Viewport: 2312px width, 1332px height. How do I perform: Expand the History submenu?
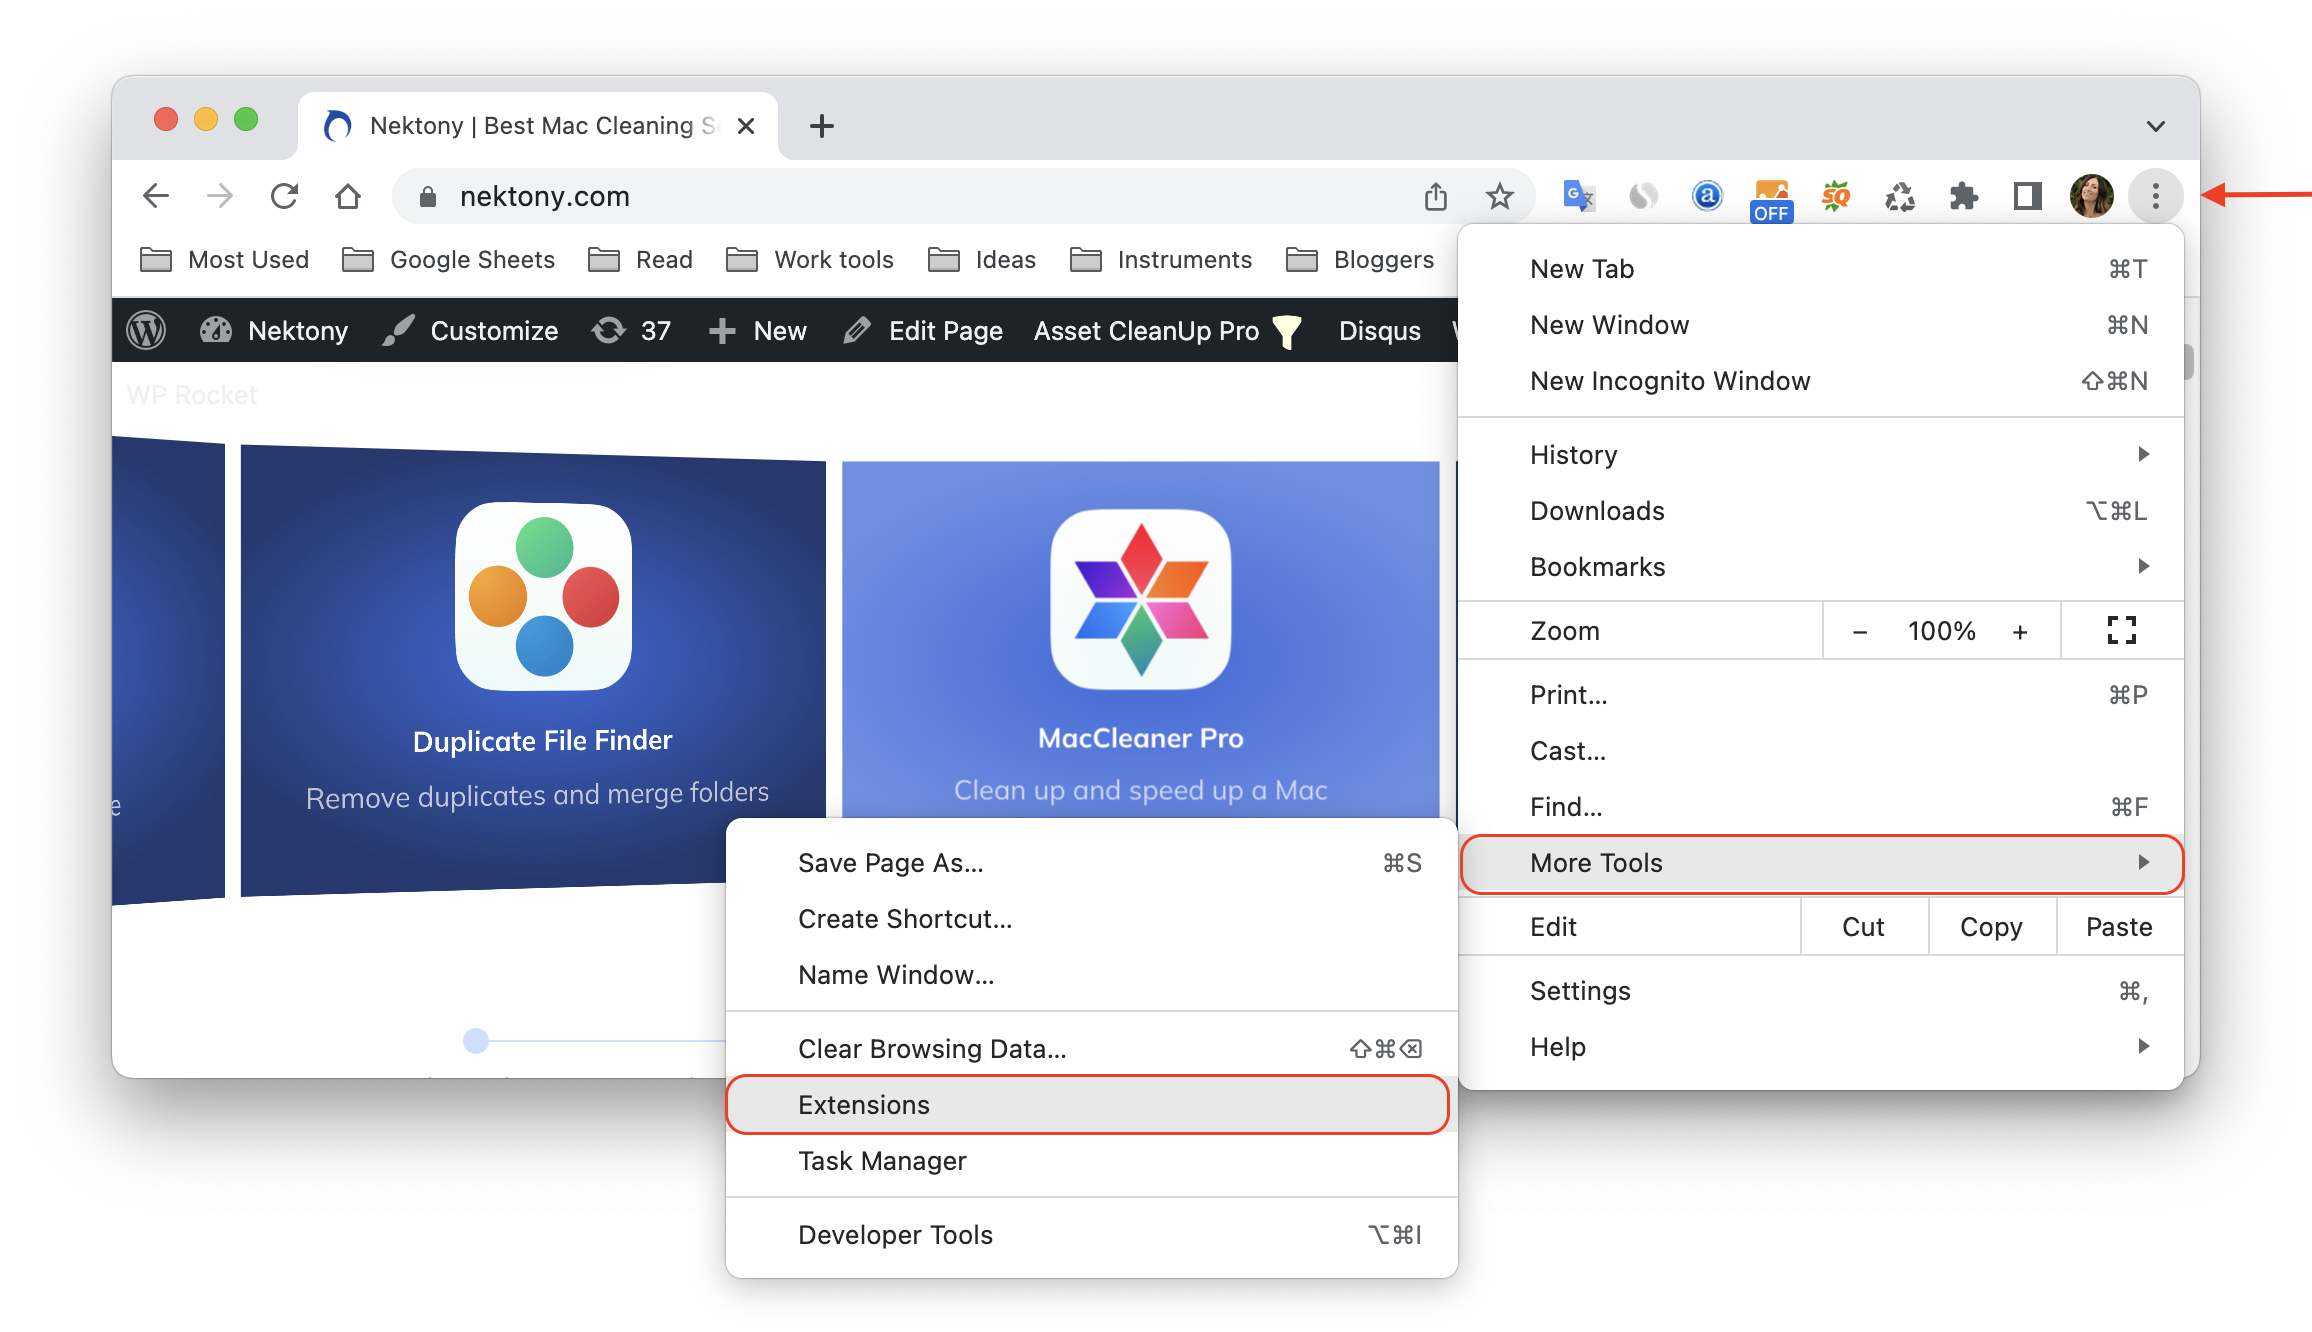tap(1821, 455)
